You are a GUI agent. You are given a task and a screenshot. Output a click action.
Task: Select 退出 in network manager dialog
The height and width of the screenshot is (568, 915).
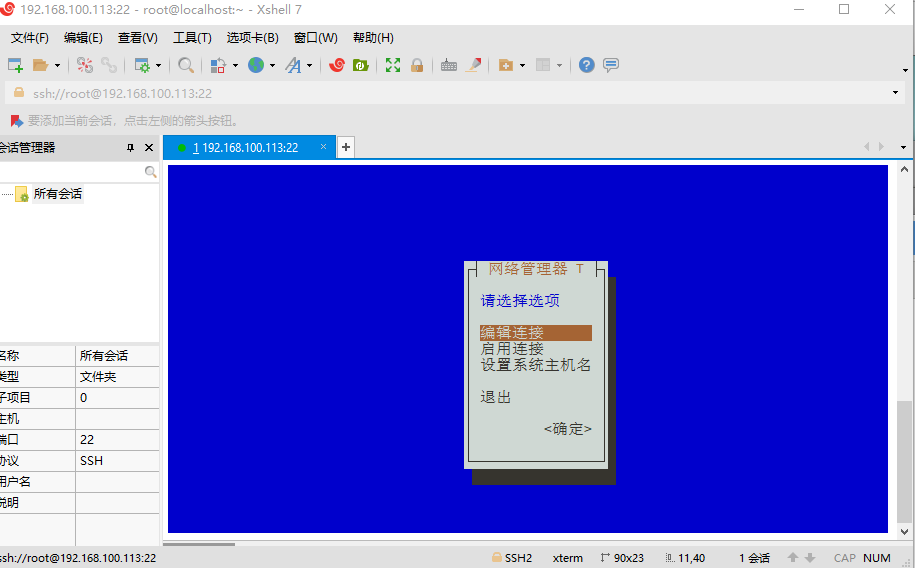pos(496,397)
